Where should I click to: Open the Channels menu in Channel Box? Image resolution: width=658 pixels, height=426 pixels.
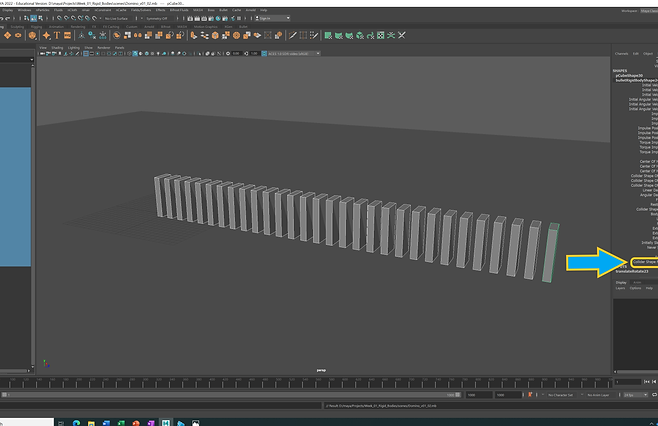[621, 54]
